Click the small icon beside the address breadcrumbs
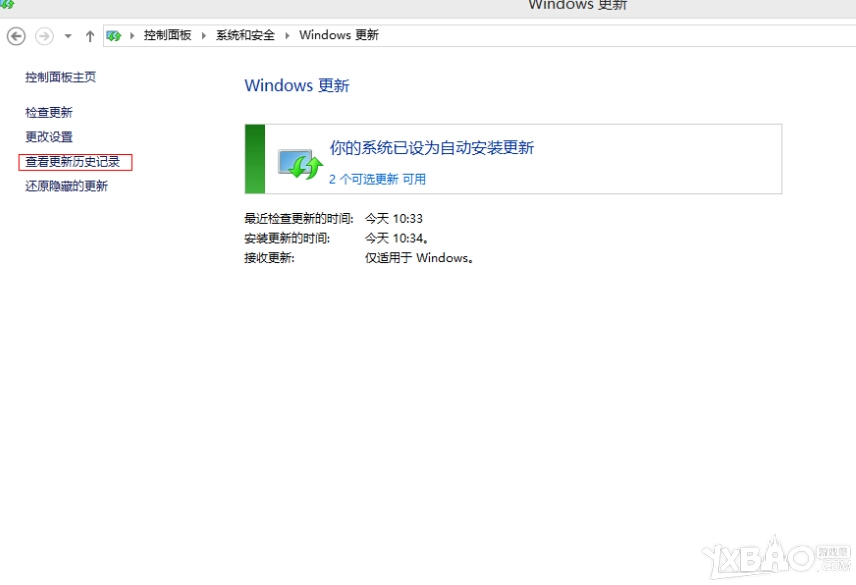856x585 pixels. click(x=113, y=34)
